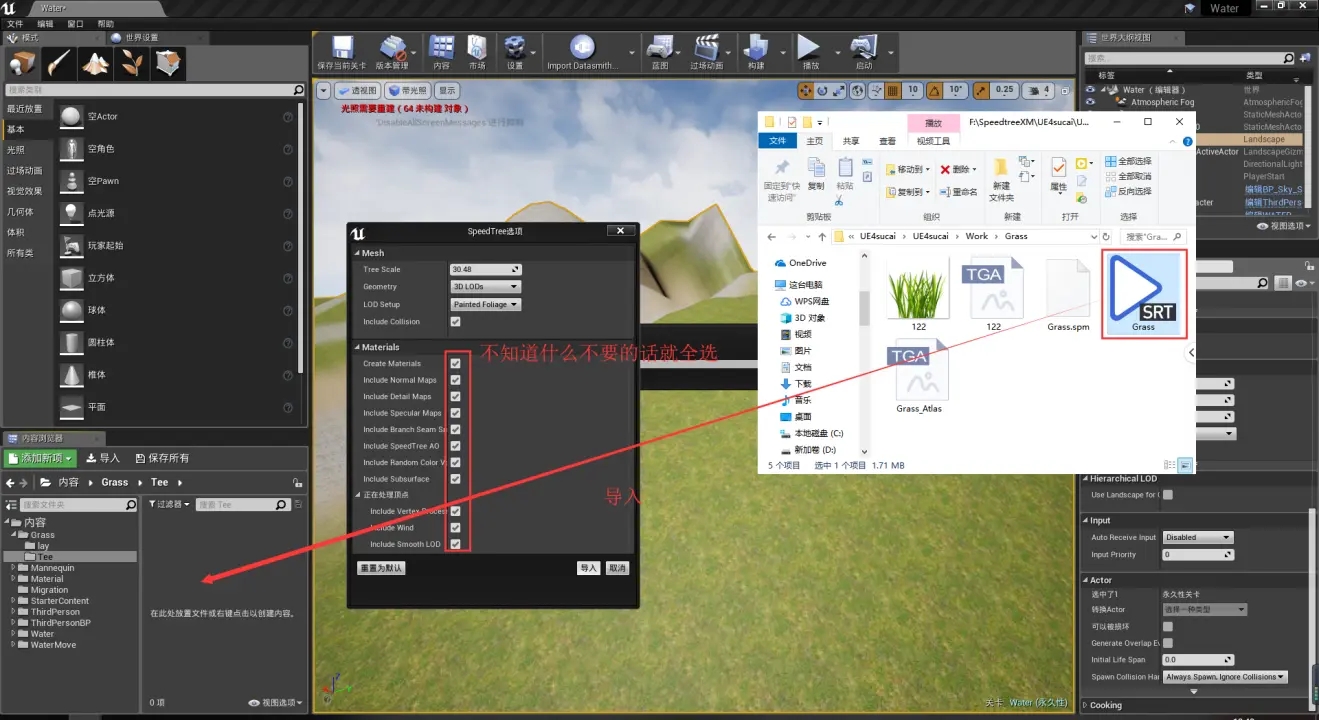
Task: Open the Settings (设置) toolbar icon
Action: 515,52
